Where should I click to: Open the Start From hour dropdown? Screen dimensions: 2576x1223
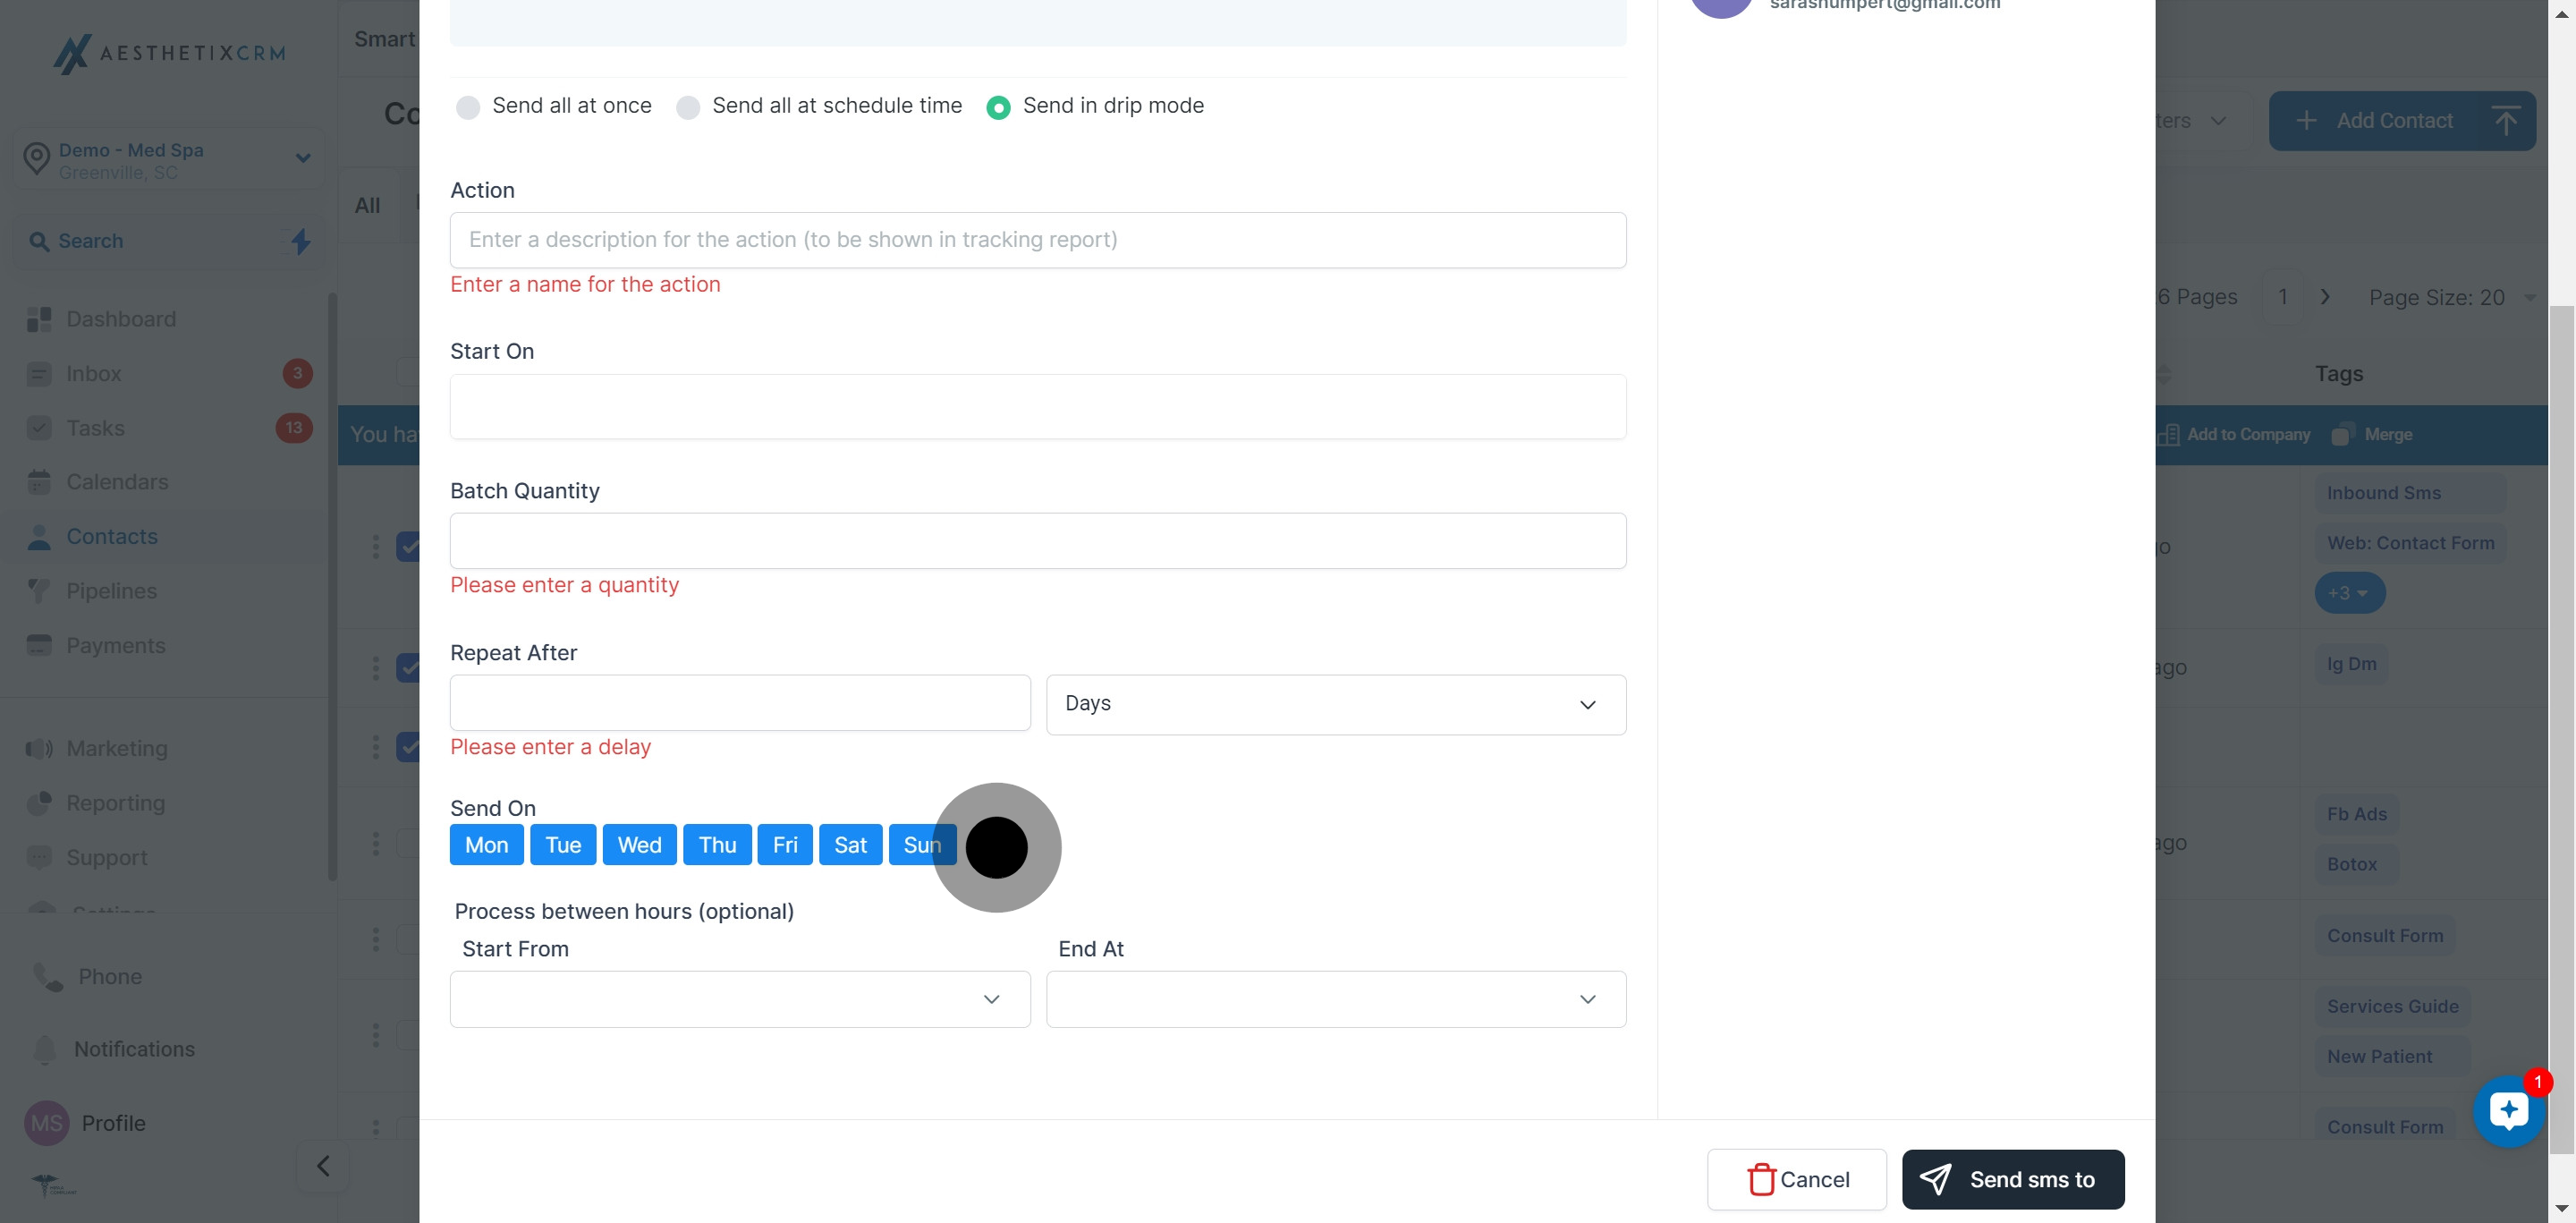click(740, 999)
